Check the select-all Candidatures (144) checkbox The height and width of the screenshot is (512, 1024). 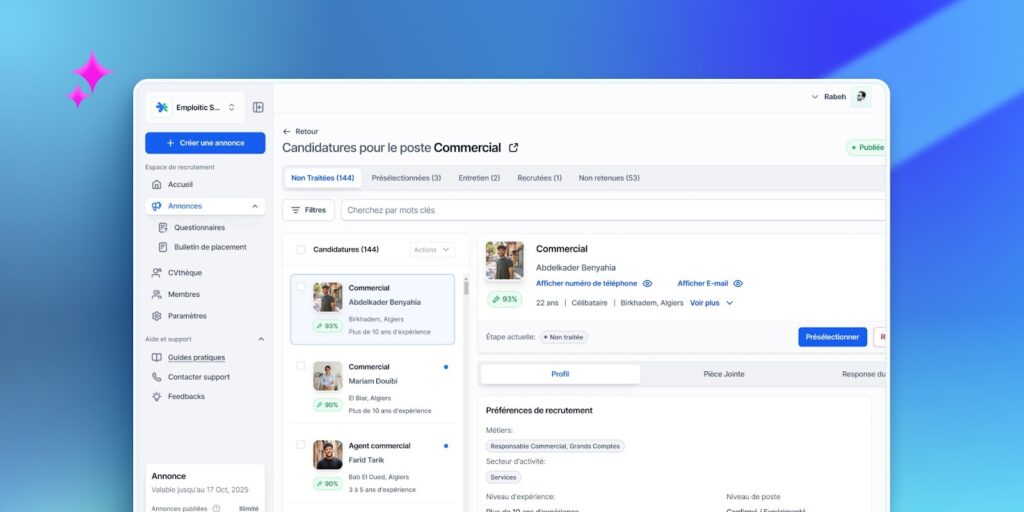pos(301,250)
